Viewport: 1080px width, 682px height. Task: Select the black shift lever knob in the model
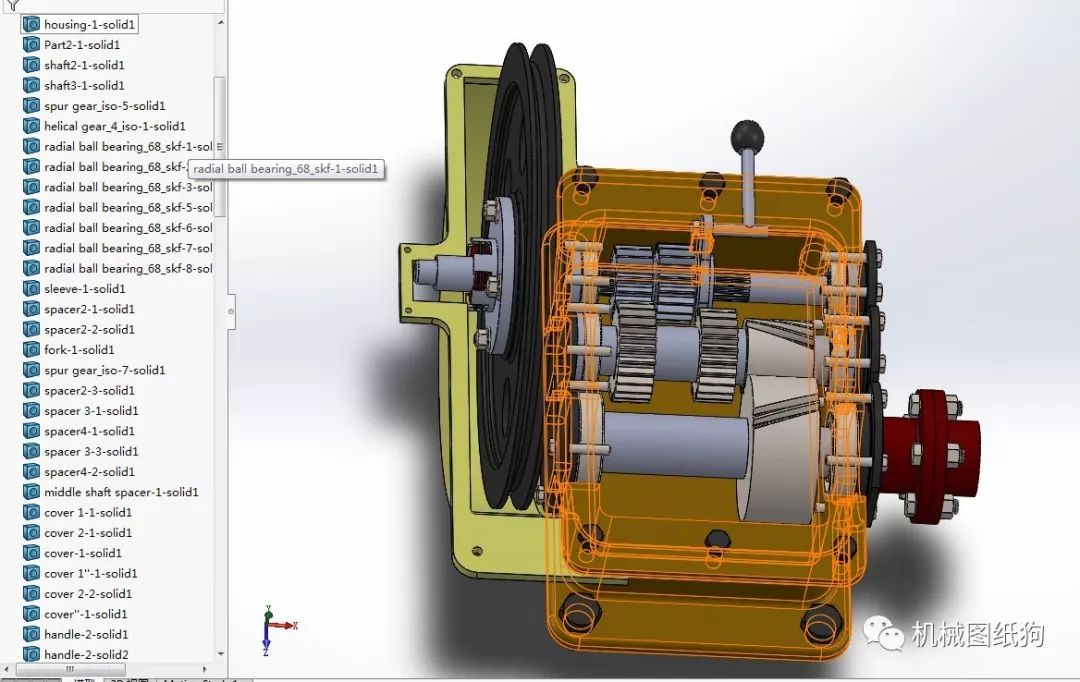(x=747, y=136)
